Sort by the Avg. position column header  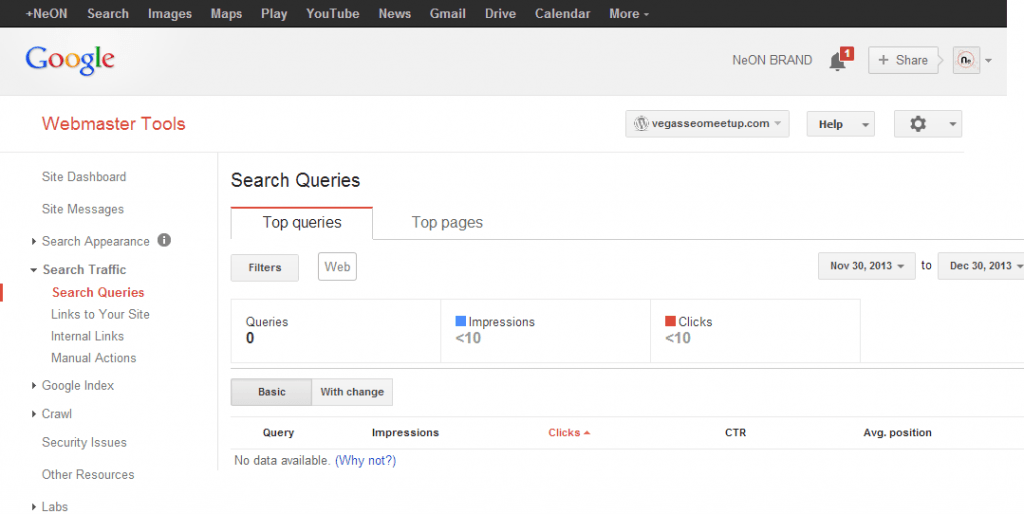(x=897, y=432)
